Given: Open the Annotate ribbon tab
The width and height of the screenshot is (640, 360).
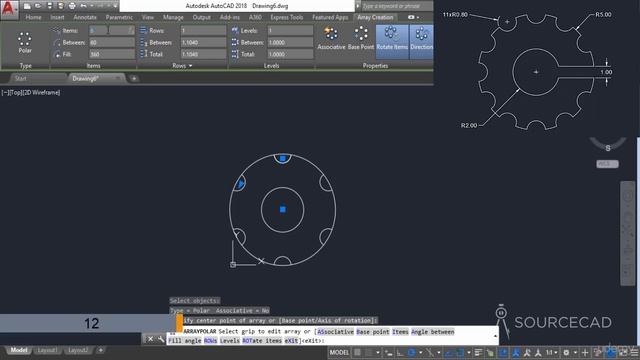Looking at the screenshot, I should [x=85, y=17].
